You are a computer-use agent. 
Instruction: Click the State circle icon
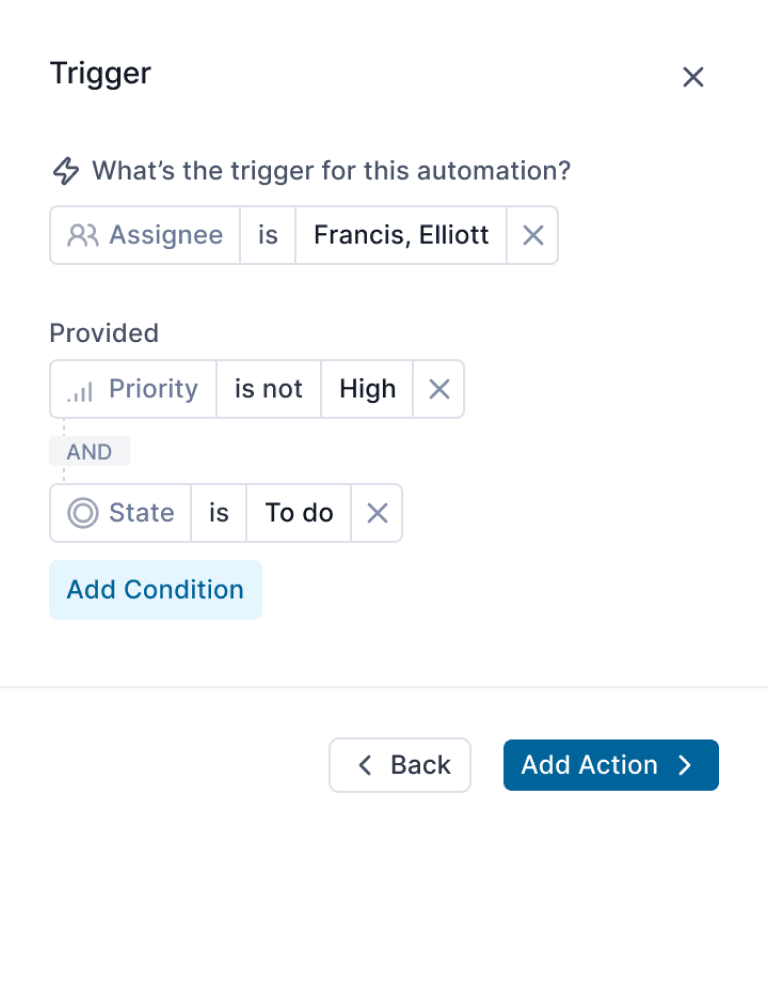click(x=82, y=513)
